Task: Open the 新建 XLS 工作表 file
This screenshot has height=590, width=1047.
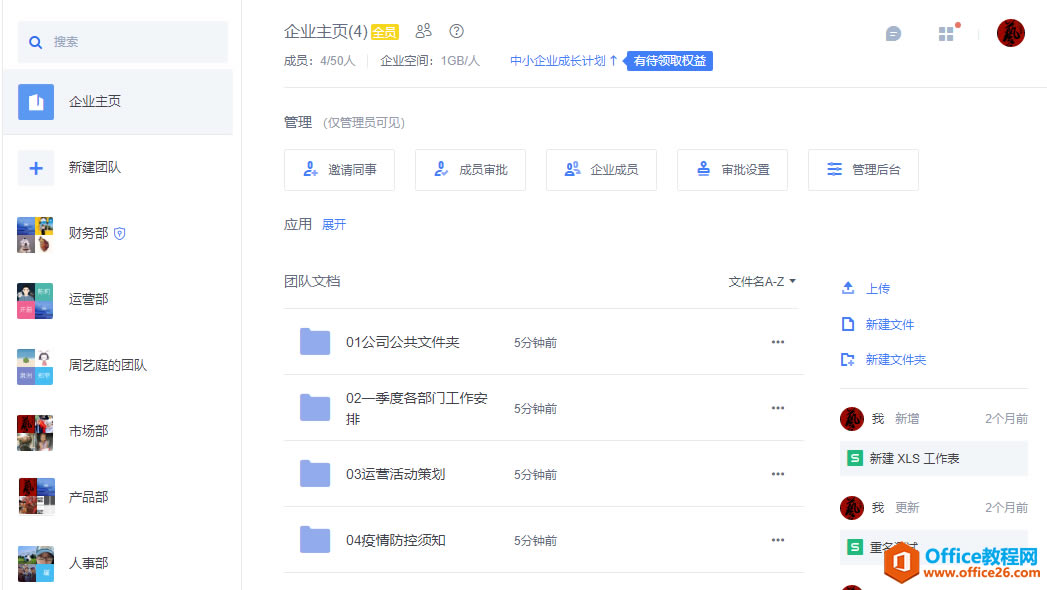Action: [914, 458]
